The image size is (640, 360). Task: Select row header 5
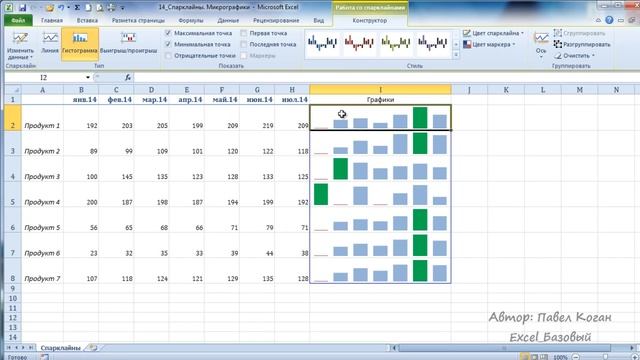coord(13,194)
